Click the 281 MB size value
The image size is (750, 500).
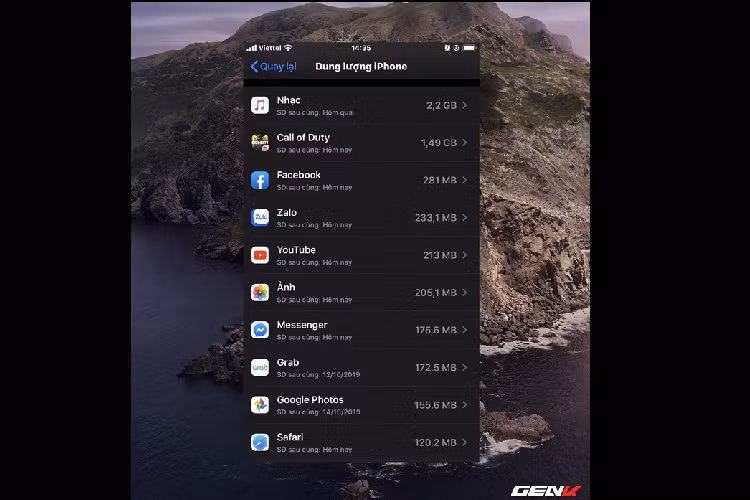pos(440,180)
